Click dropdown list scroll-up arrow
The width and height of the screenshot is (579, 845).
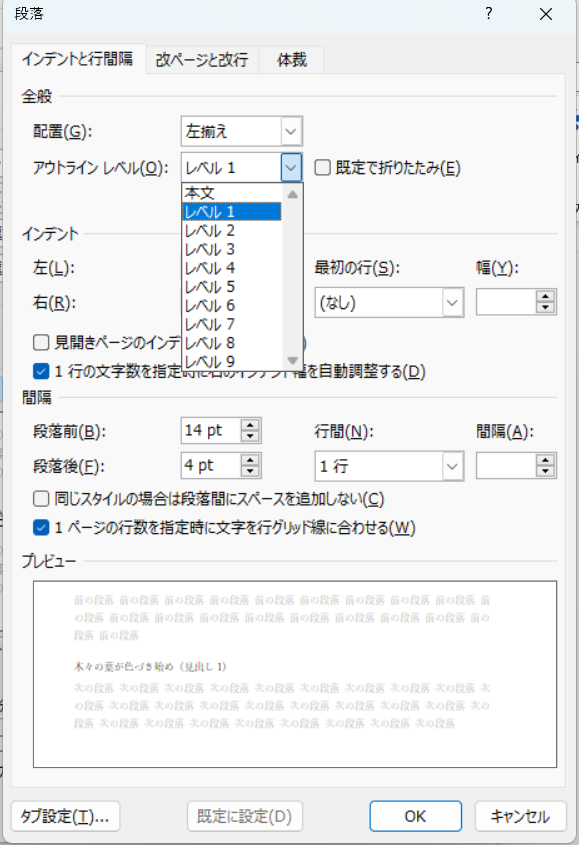[x=293, y=194]
